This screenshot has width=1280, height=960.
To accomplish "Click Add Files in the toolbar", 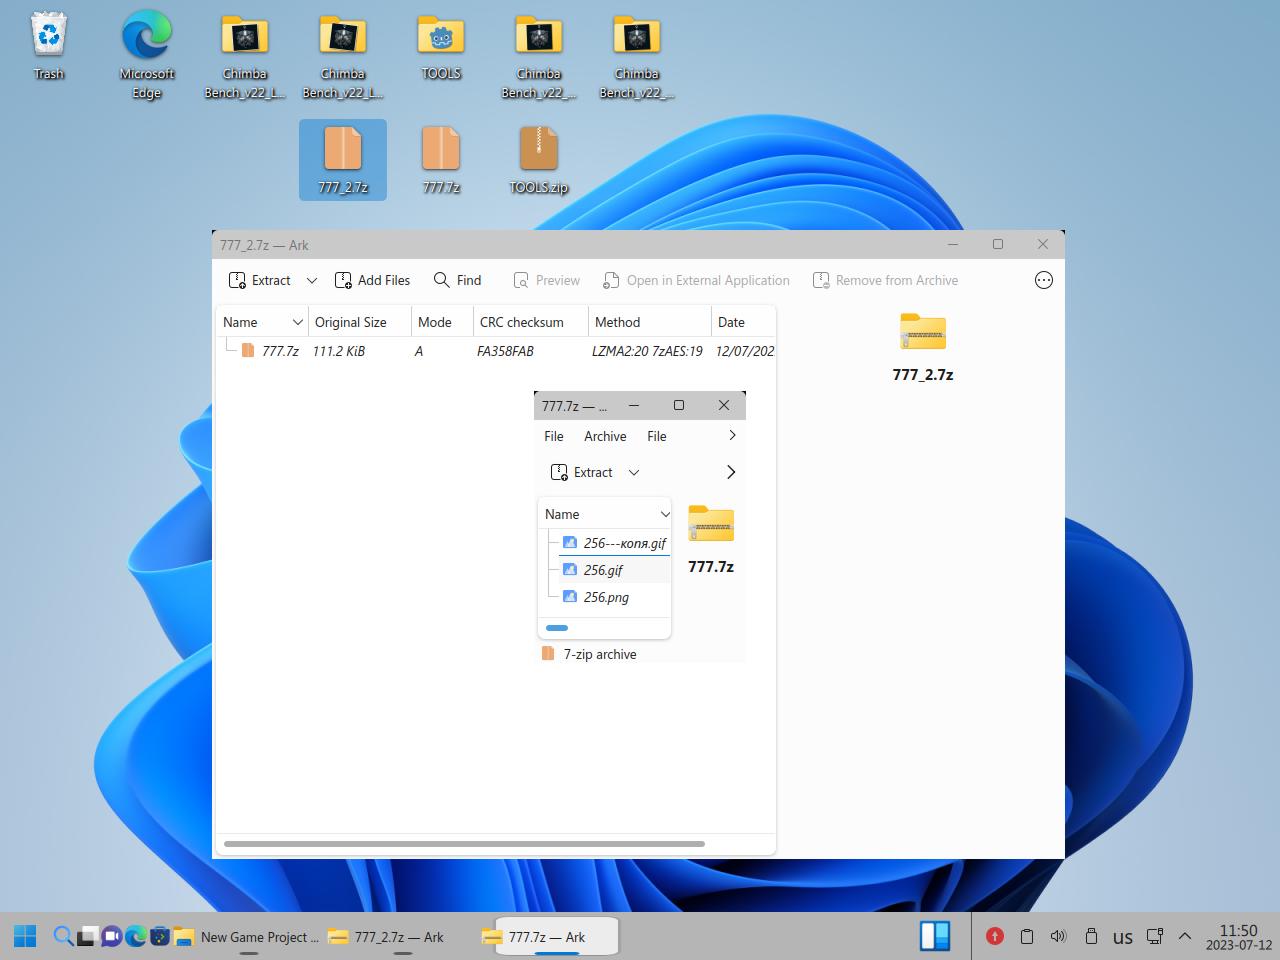I will coord(372,280).
